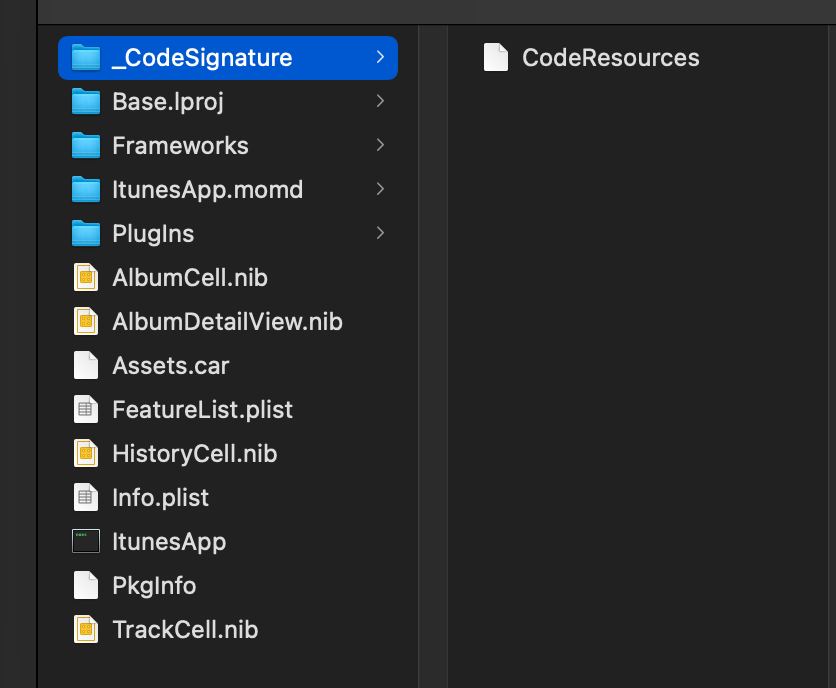The width and height of the screenshot is (836, 688).
Task: Select the PlugIns folder name
Action: click(153, 234)
